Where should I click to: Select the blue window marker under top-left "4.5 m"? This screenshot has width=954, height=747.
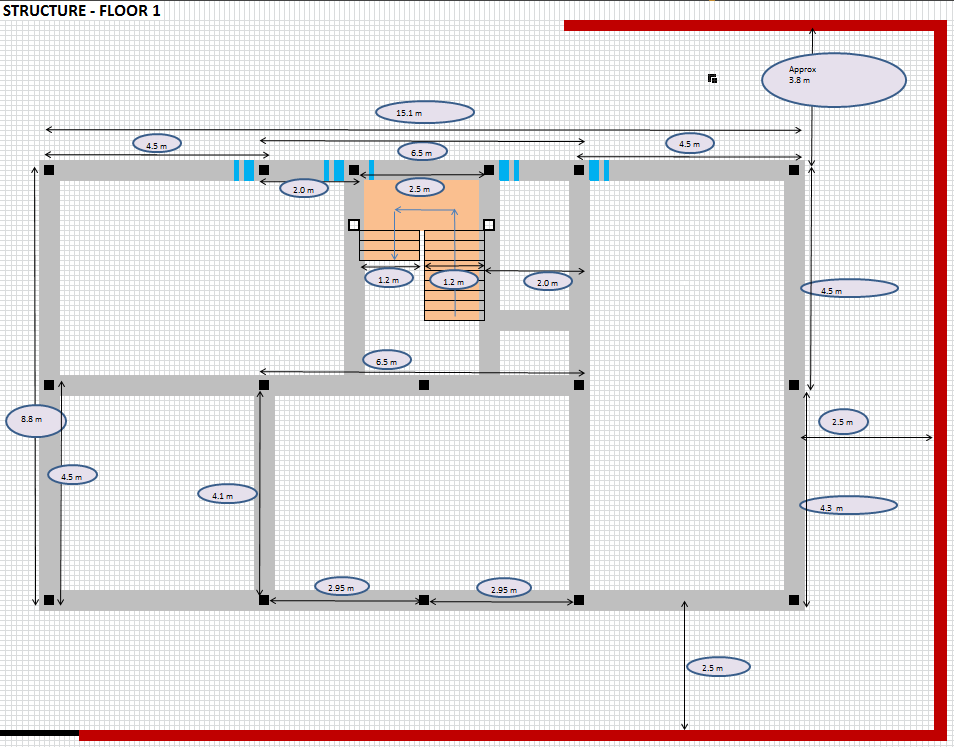pos(244,170)
